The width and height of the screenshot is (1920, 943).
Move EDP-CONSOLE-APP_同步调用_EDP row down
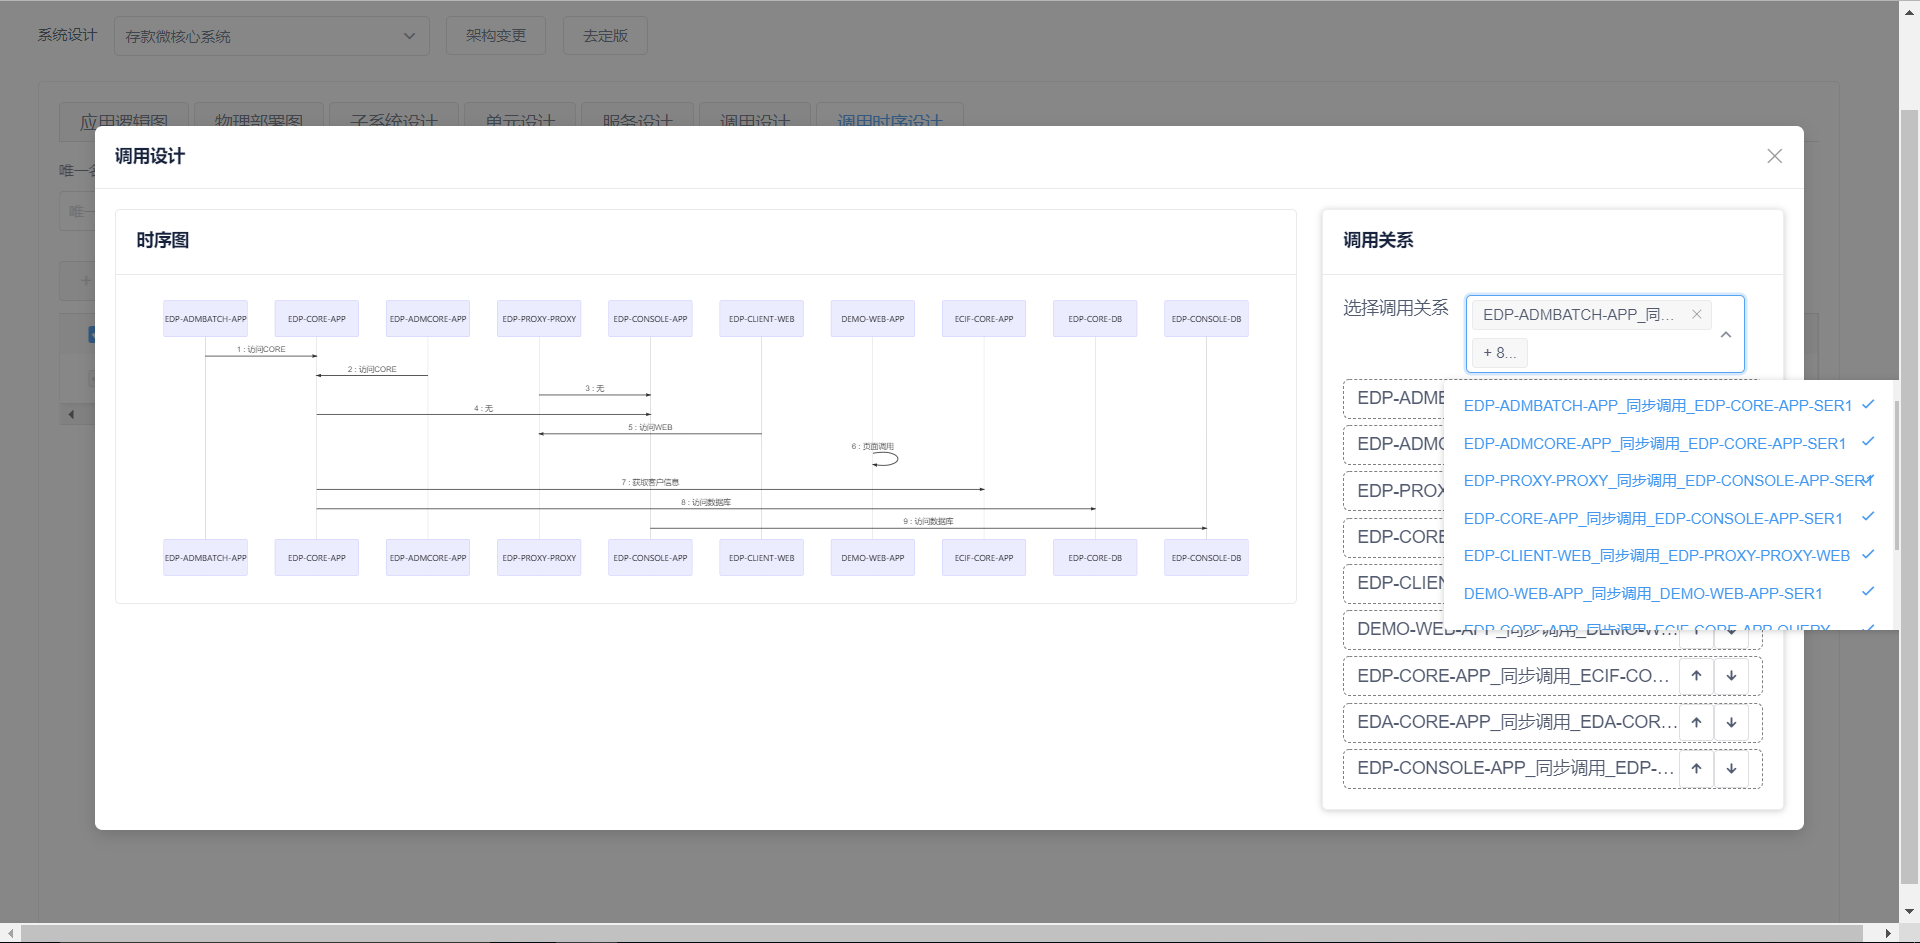pos(1731,768)
